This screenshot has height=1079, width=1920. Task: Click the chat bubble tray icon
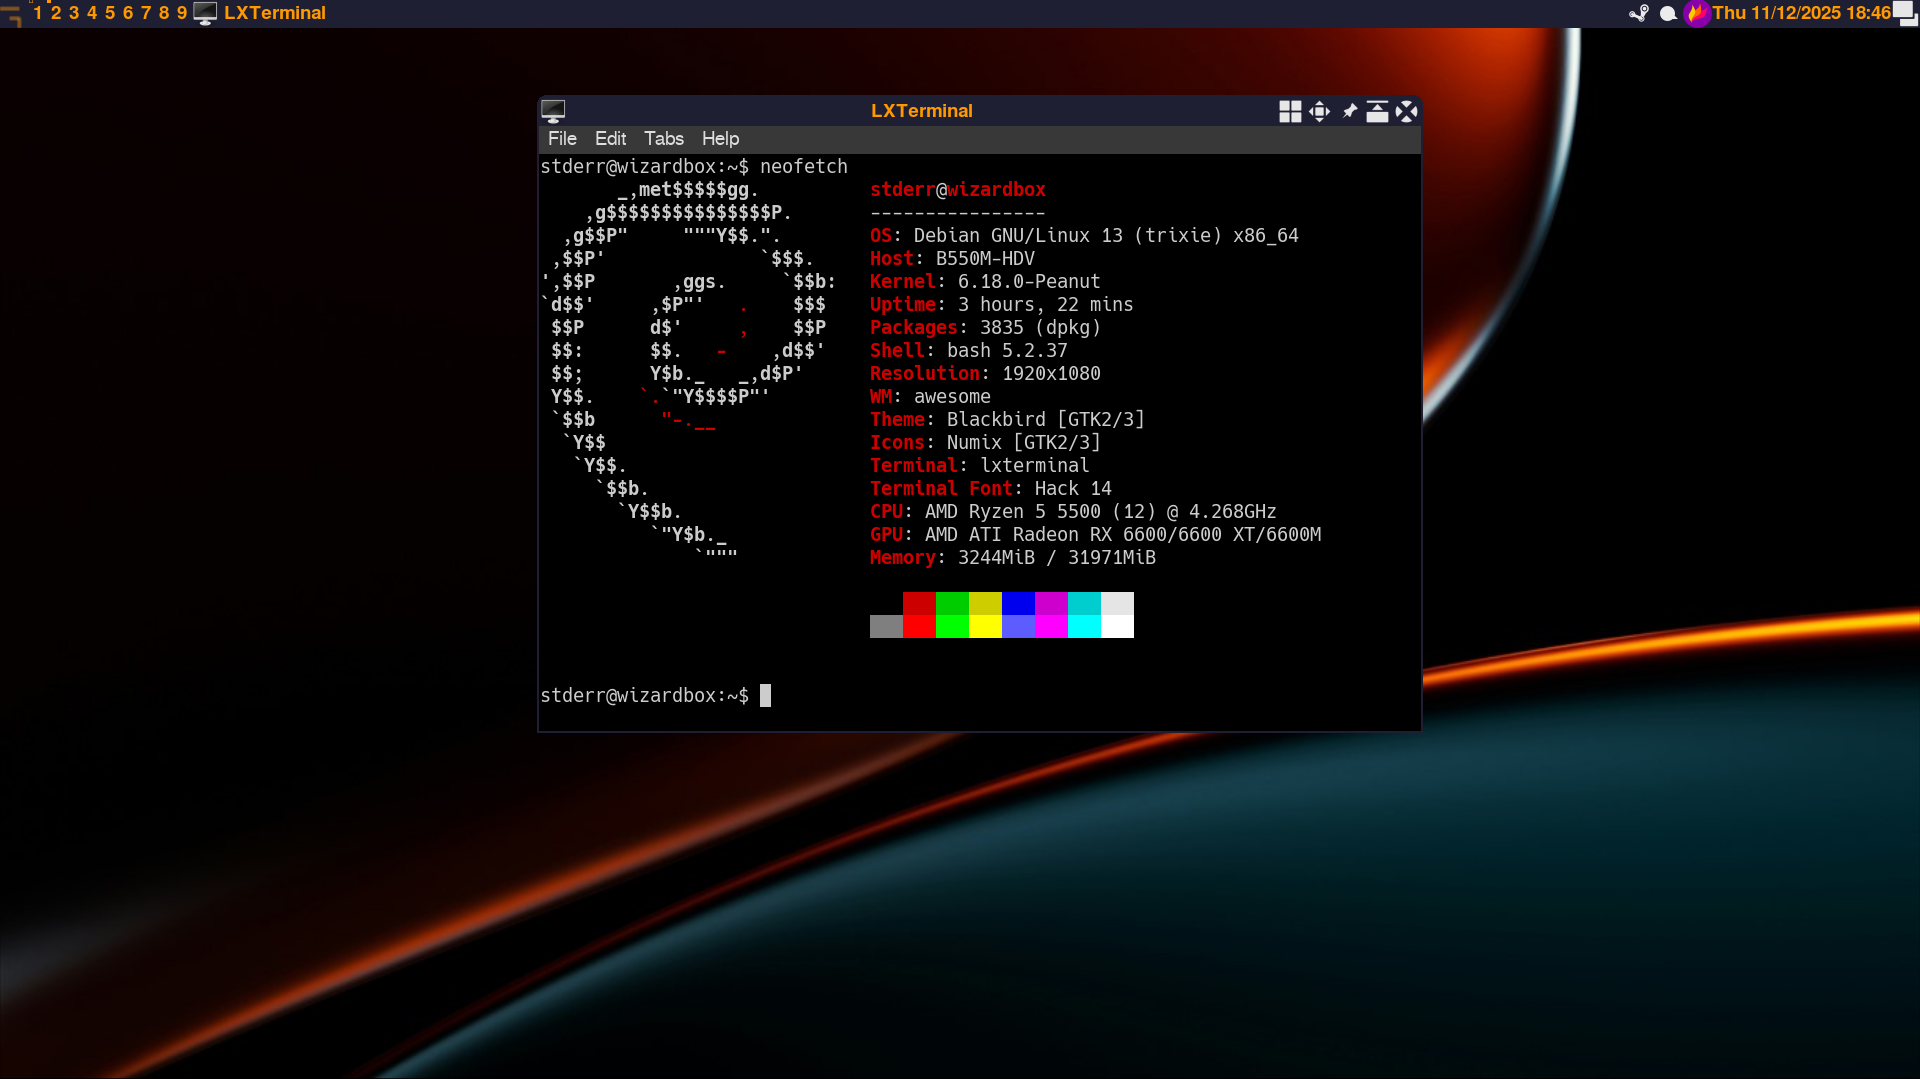tap(1668, 13)
